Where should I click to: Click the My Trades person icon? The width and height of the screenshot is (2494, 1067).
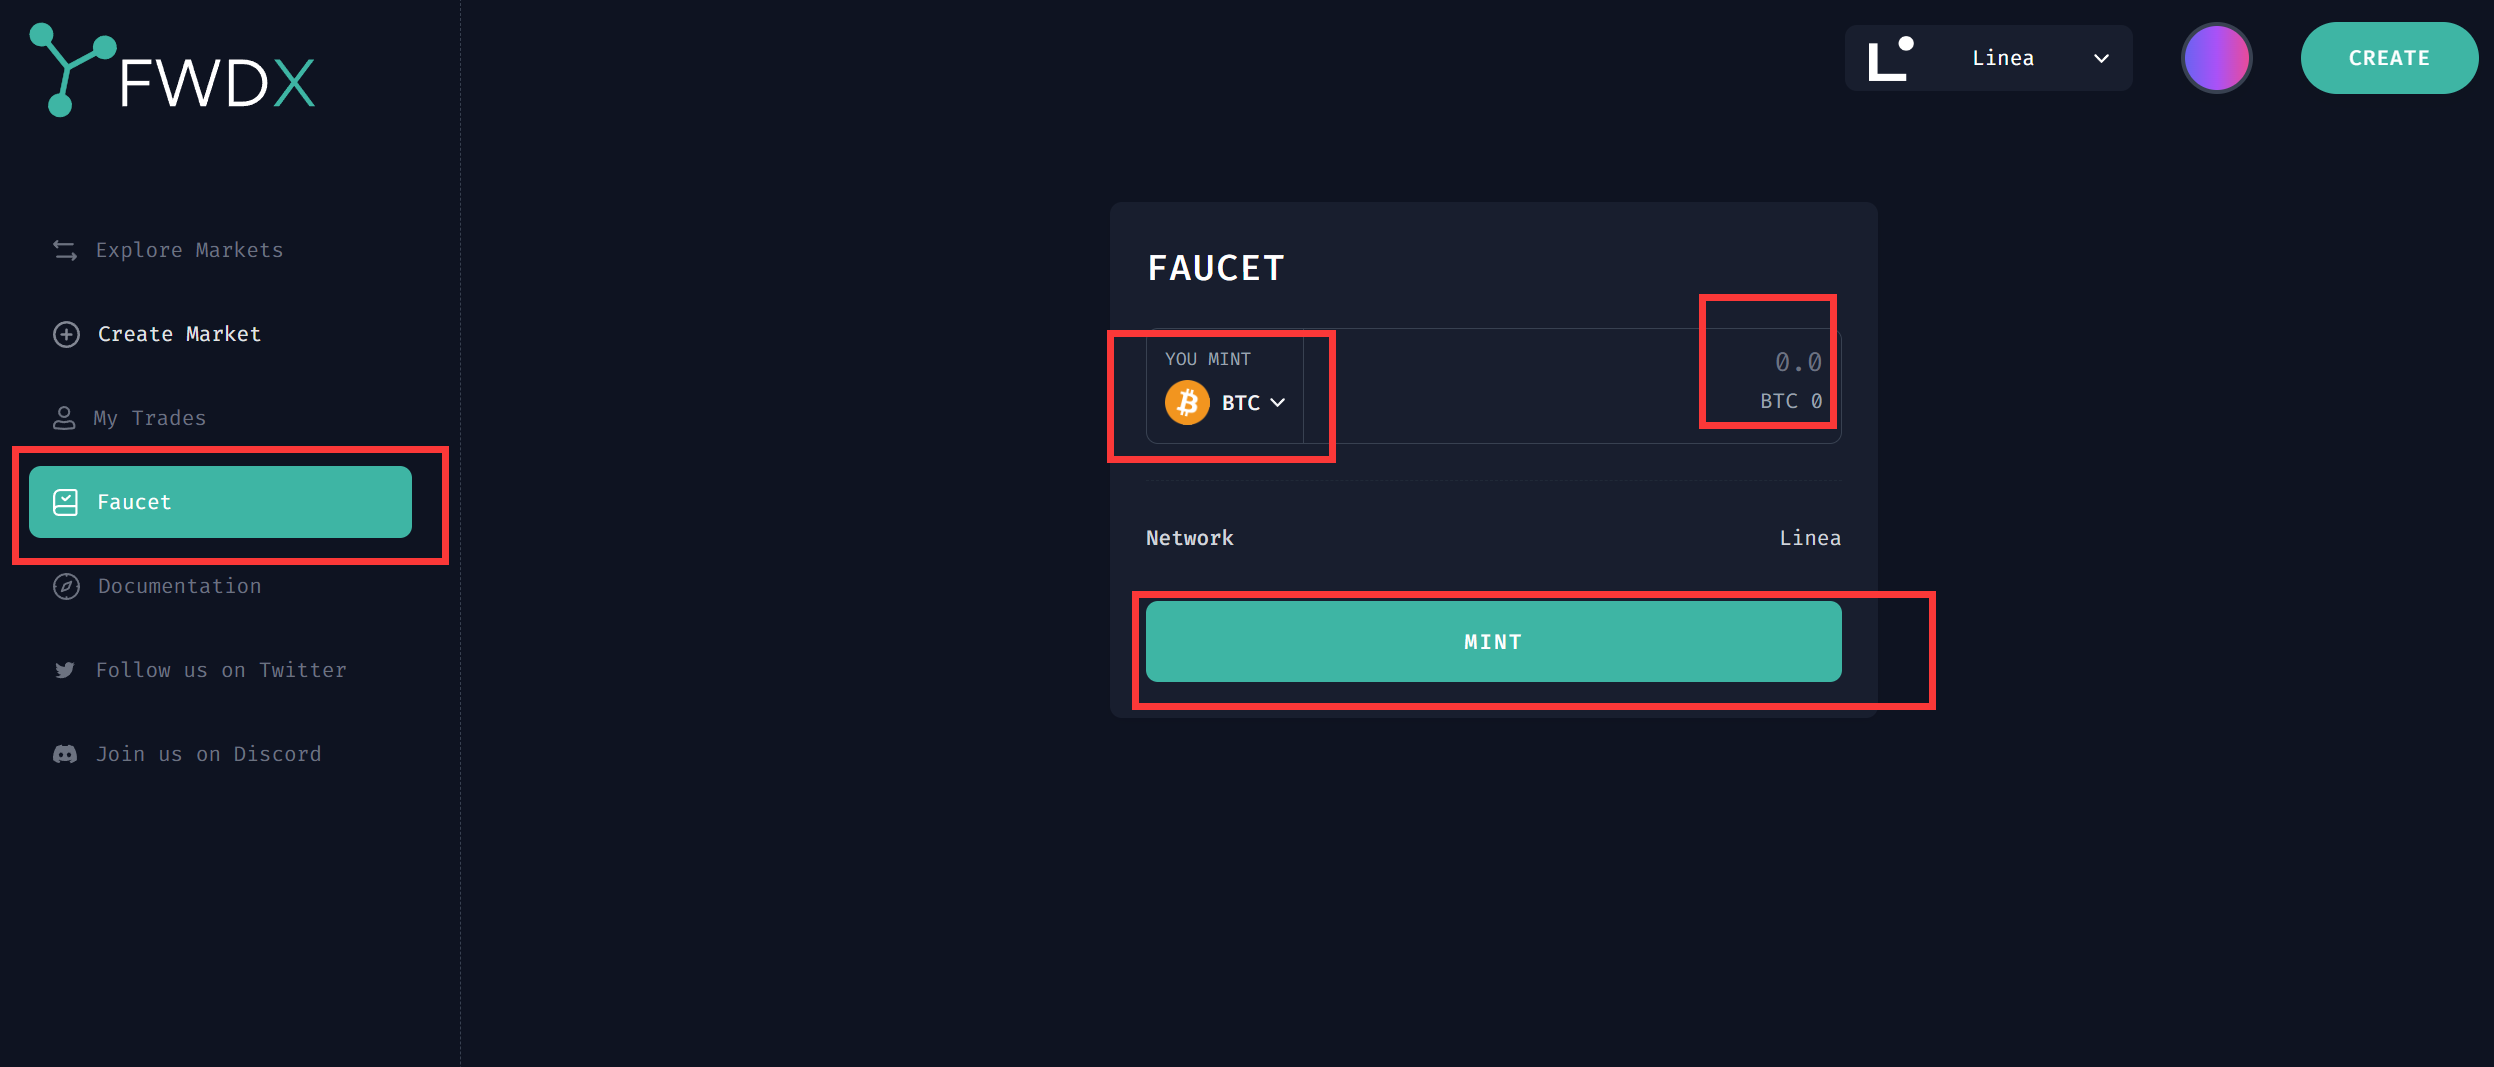pyautogui.click(x=64, y=418)
